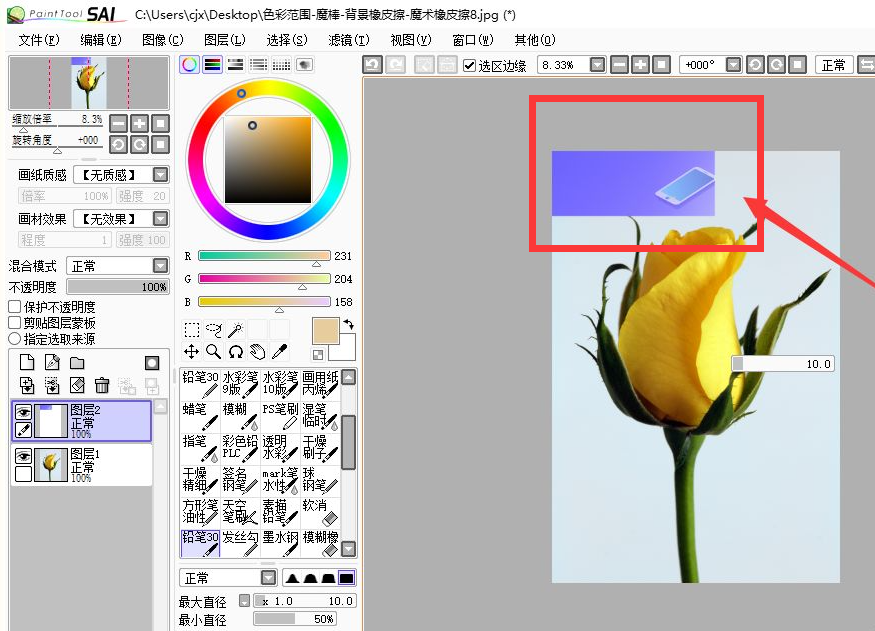Open the 图层 menu
The width and height of the screenshot is (875, 631).
(224, 40)
